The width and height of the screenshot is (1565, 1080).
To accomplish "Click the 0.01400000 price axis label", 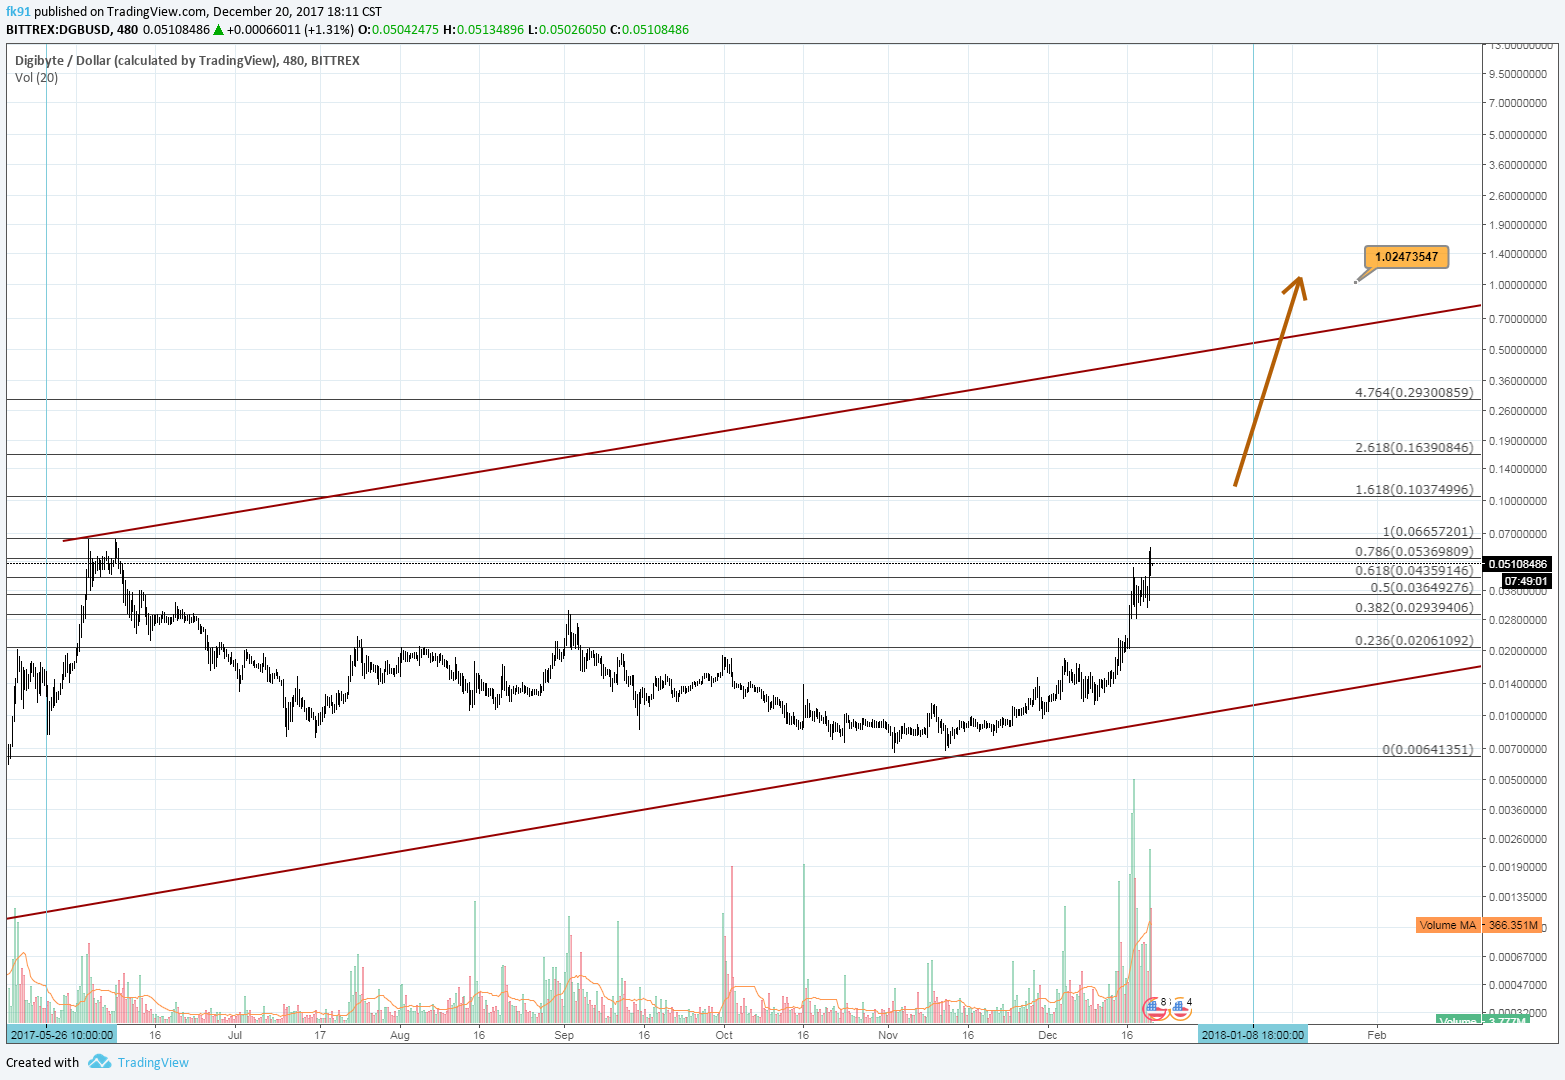I will tap(1518, 684).
